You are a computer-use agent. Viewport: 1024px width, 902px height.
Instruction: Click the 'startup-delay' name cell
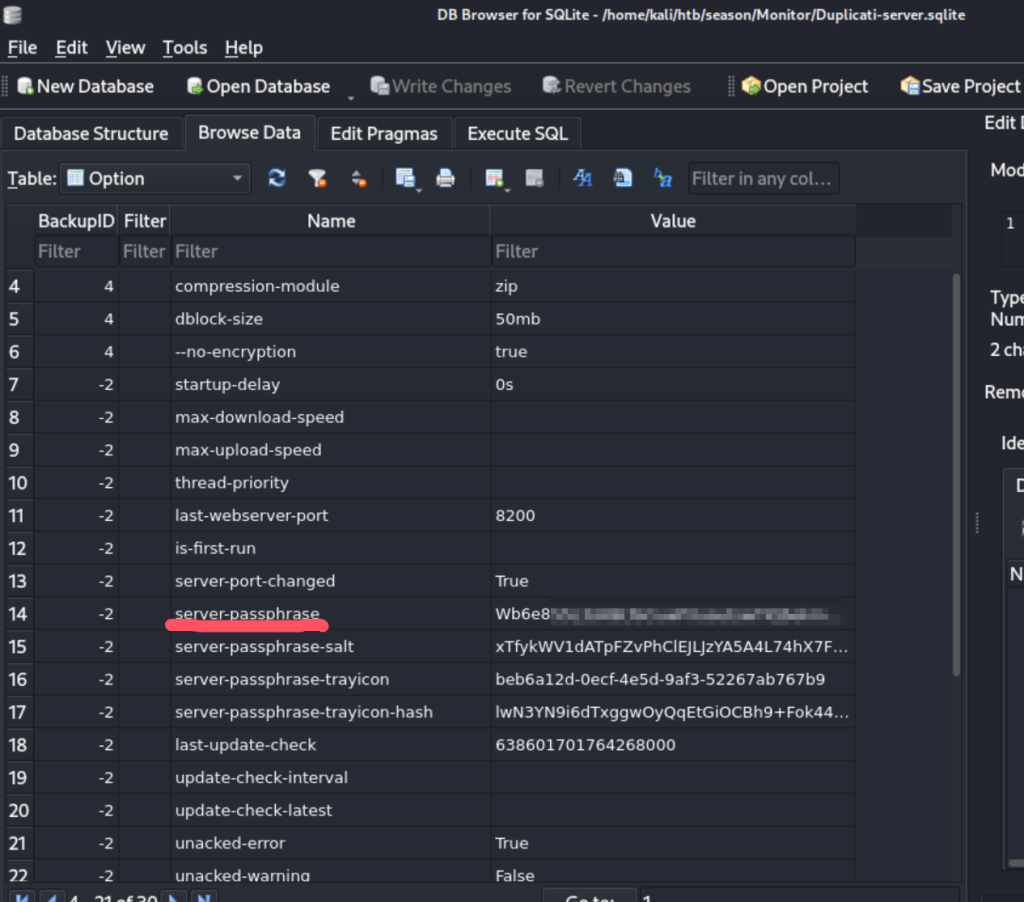coord(330,384)
